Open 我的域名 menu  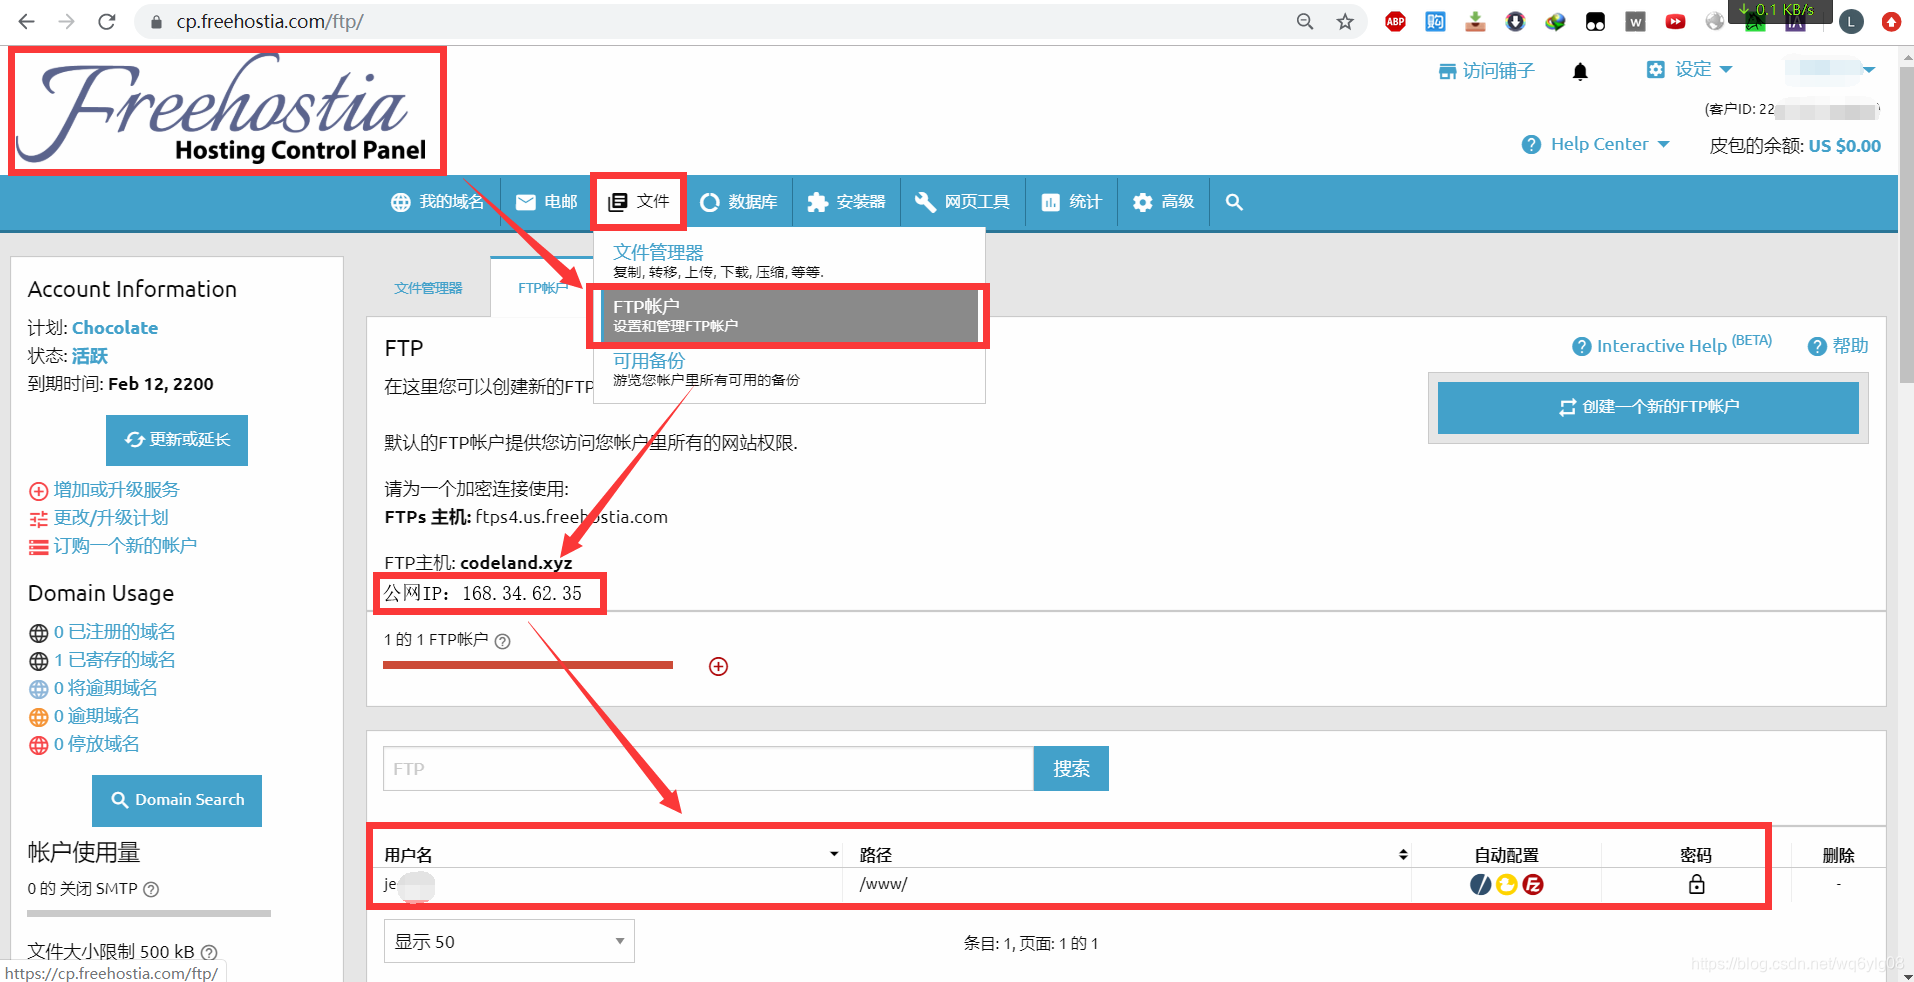tap(437, 202)
